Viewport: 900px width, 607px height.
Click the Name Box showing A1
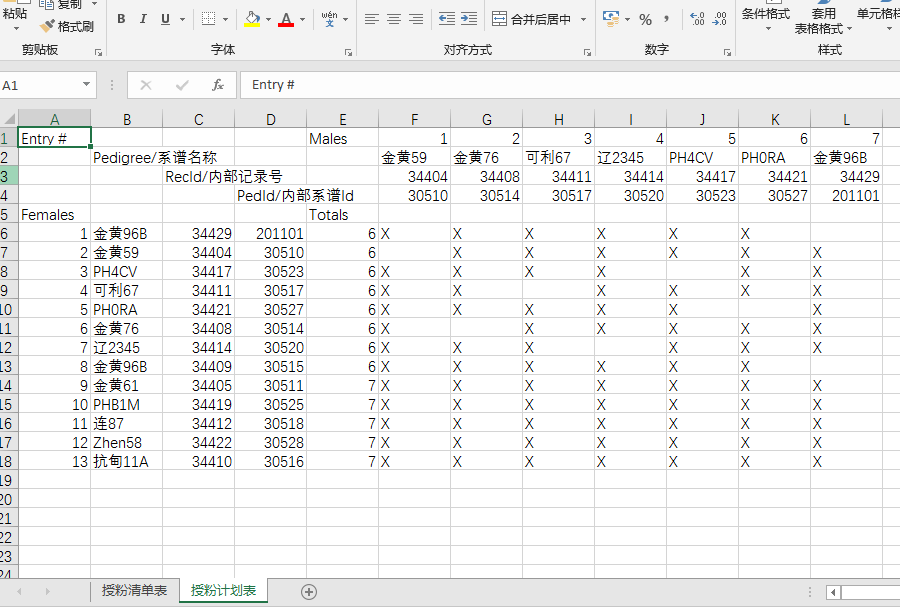click(39, 85)
